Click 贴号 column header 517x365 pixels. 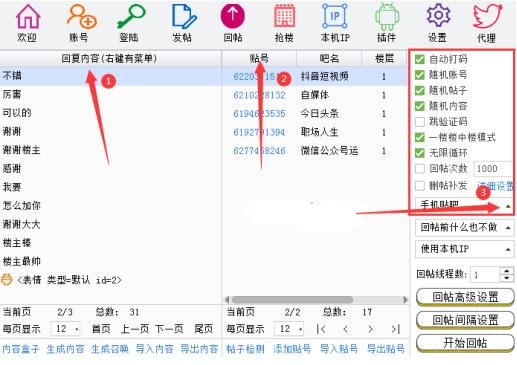[x=259, y=59]
